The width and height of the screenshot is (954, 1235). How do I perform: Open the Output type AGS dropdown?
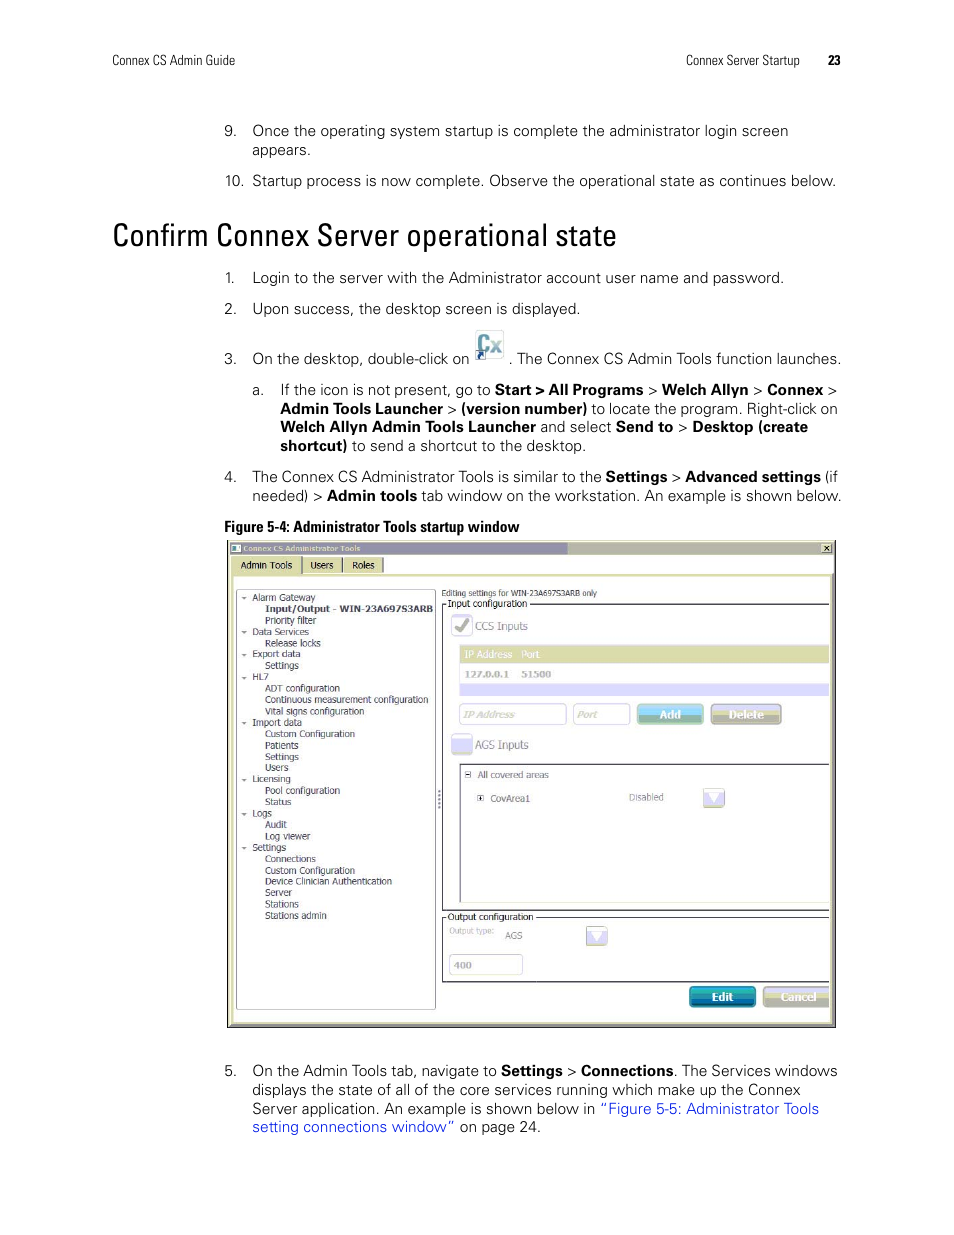(596, 936)
